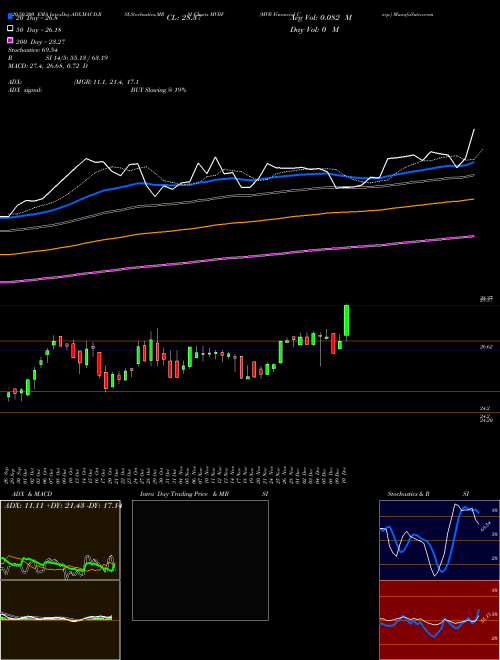Click the Avg Vol: 0.082 M text

(321, 18)
